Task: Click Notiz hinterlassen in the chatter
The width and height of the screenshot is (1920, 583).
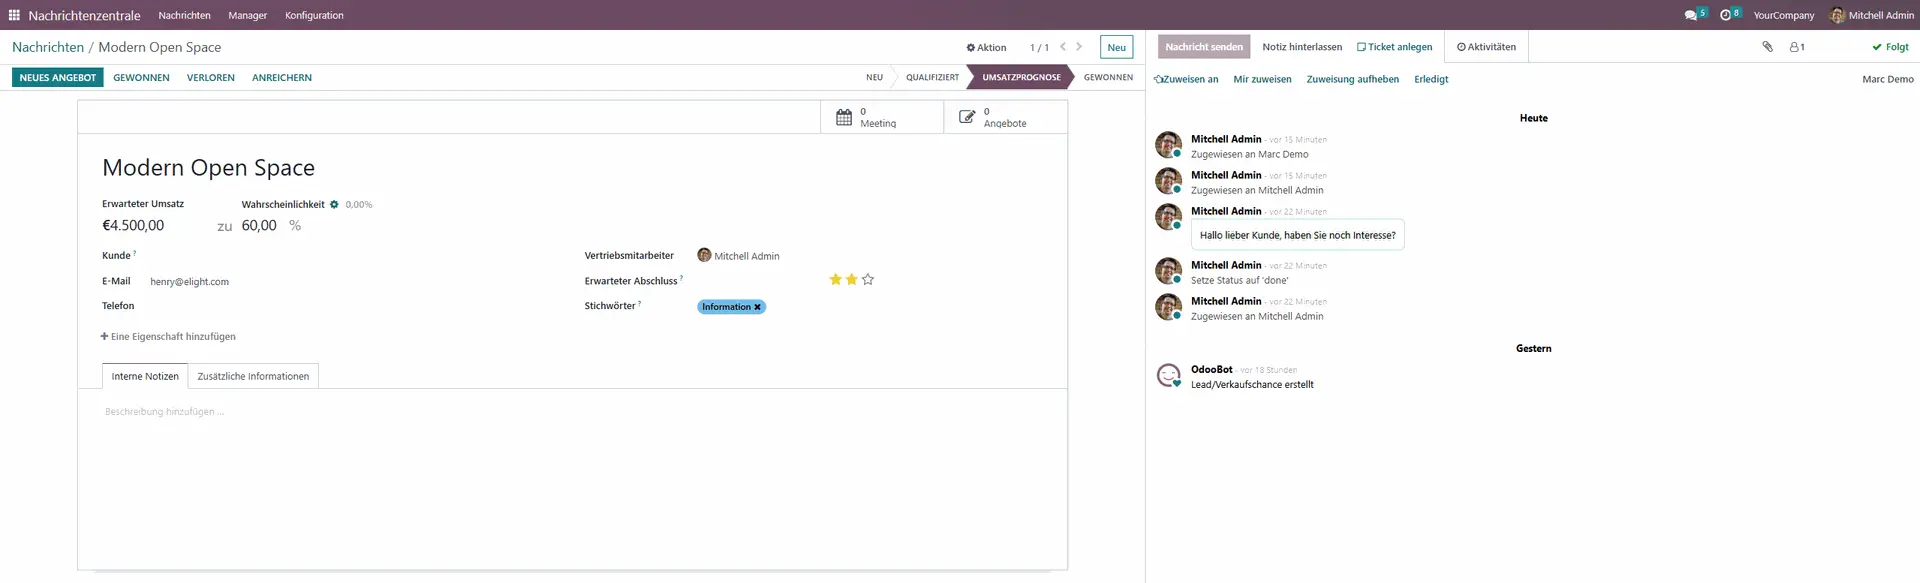Action: click(1302, 47)
